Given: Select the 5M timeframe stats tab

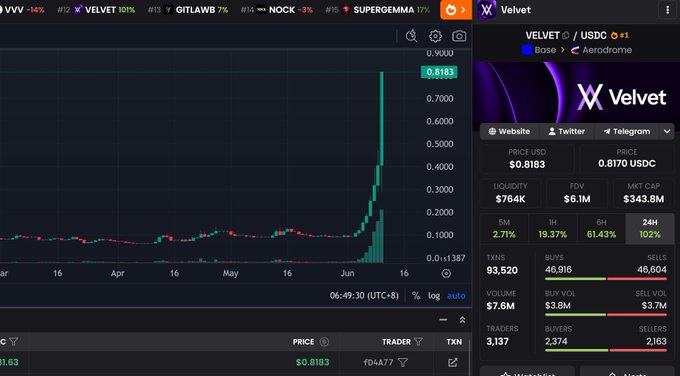Looking at the screenshot, I should coord(504,229).
